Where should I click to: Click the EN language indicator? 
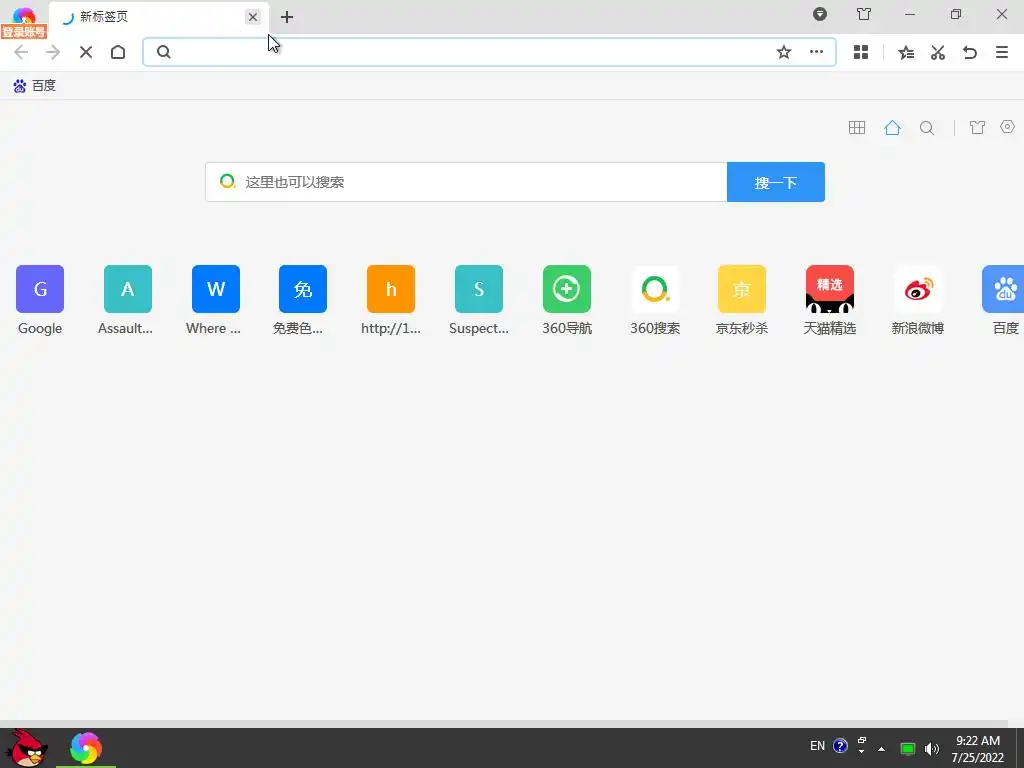pos(818,746)
